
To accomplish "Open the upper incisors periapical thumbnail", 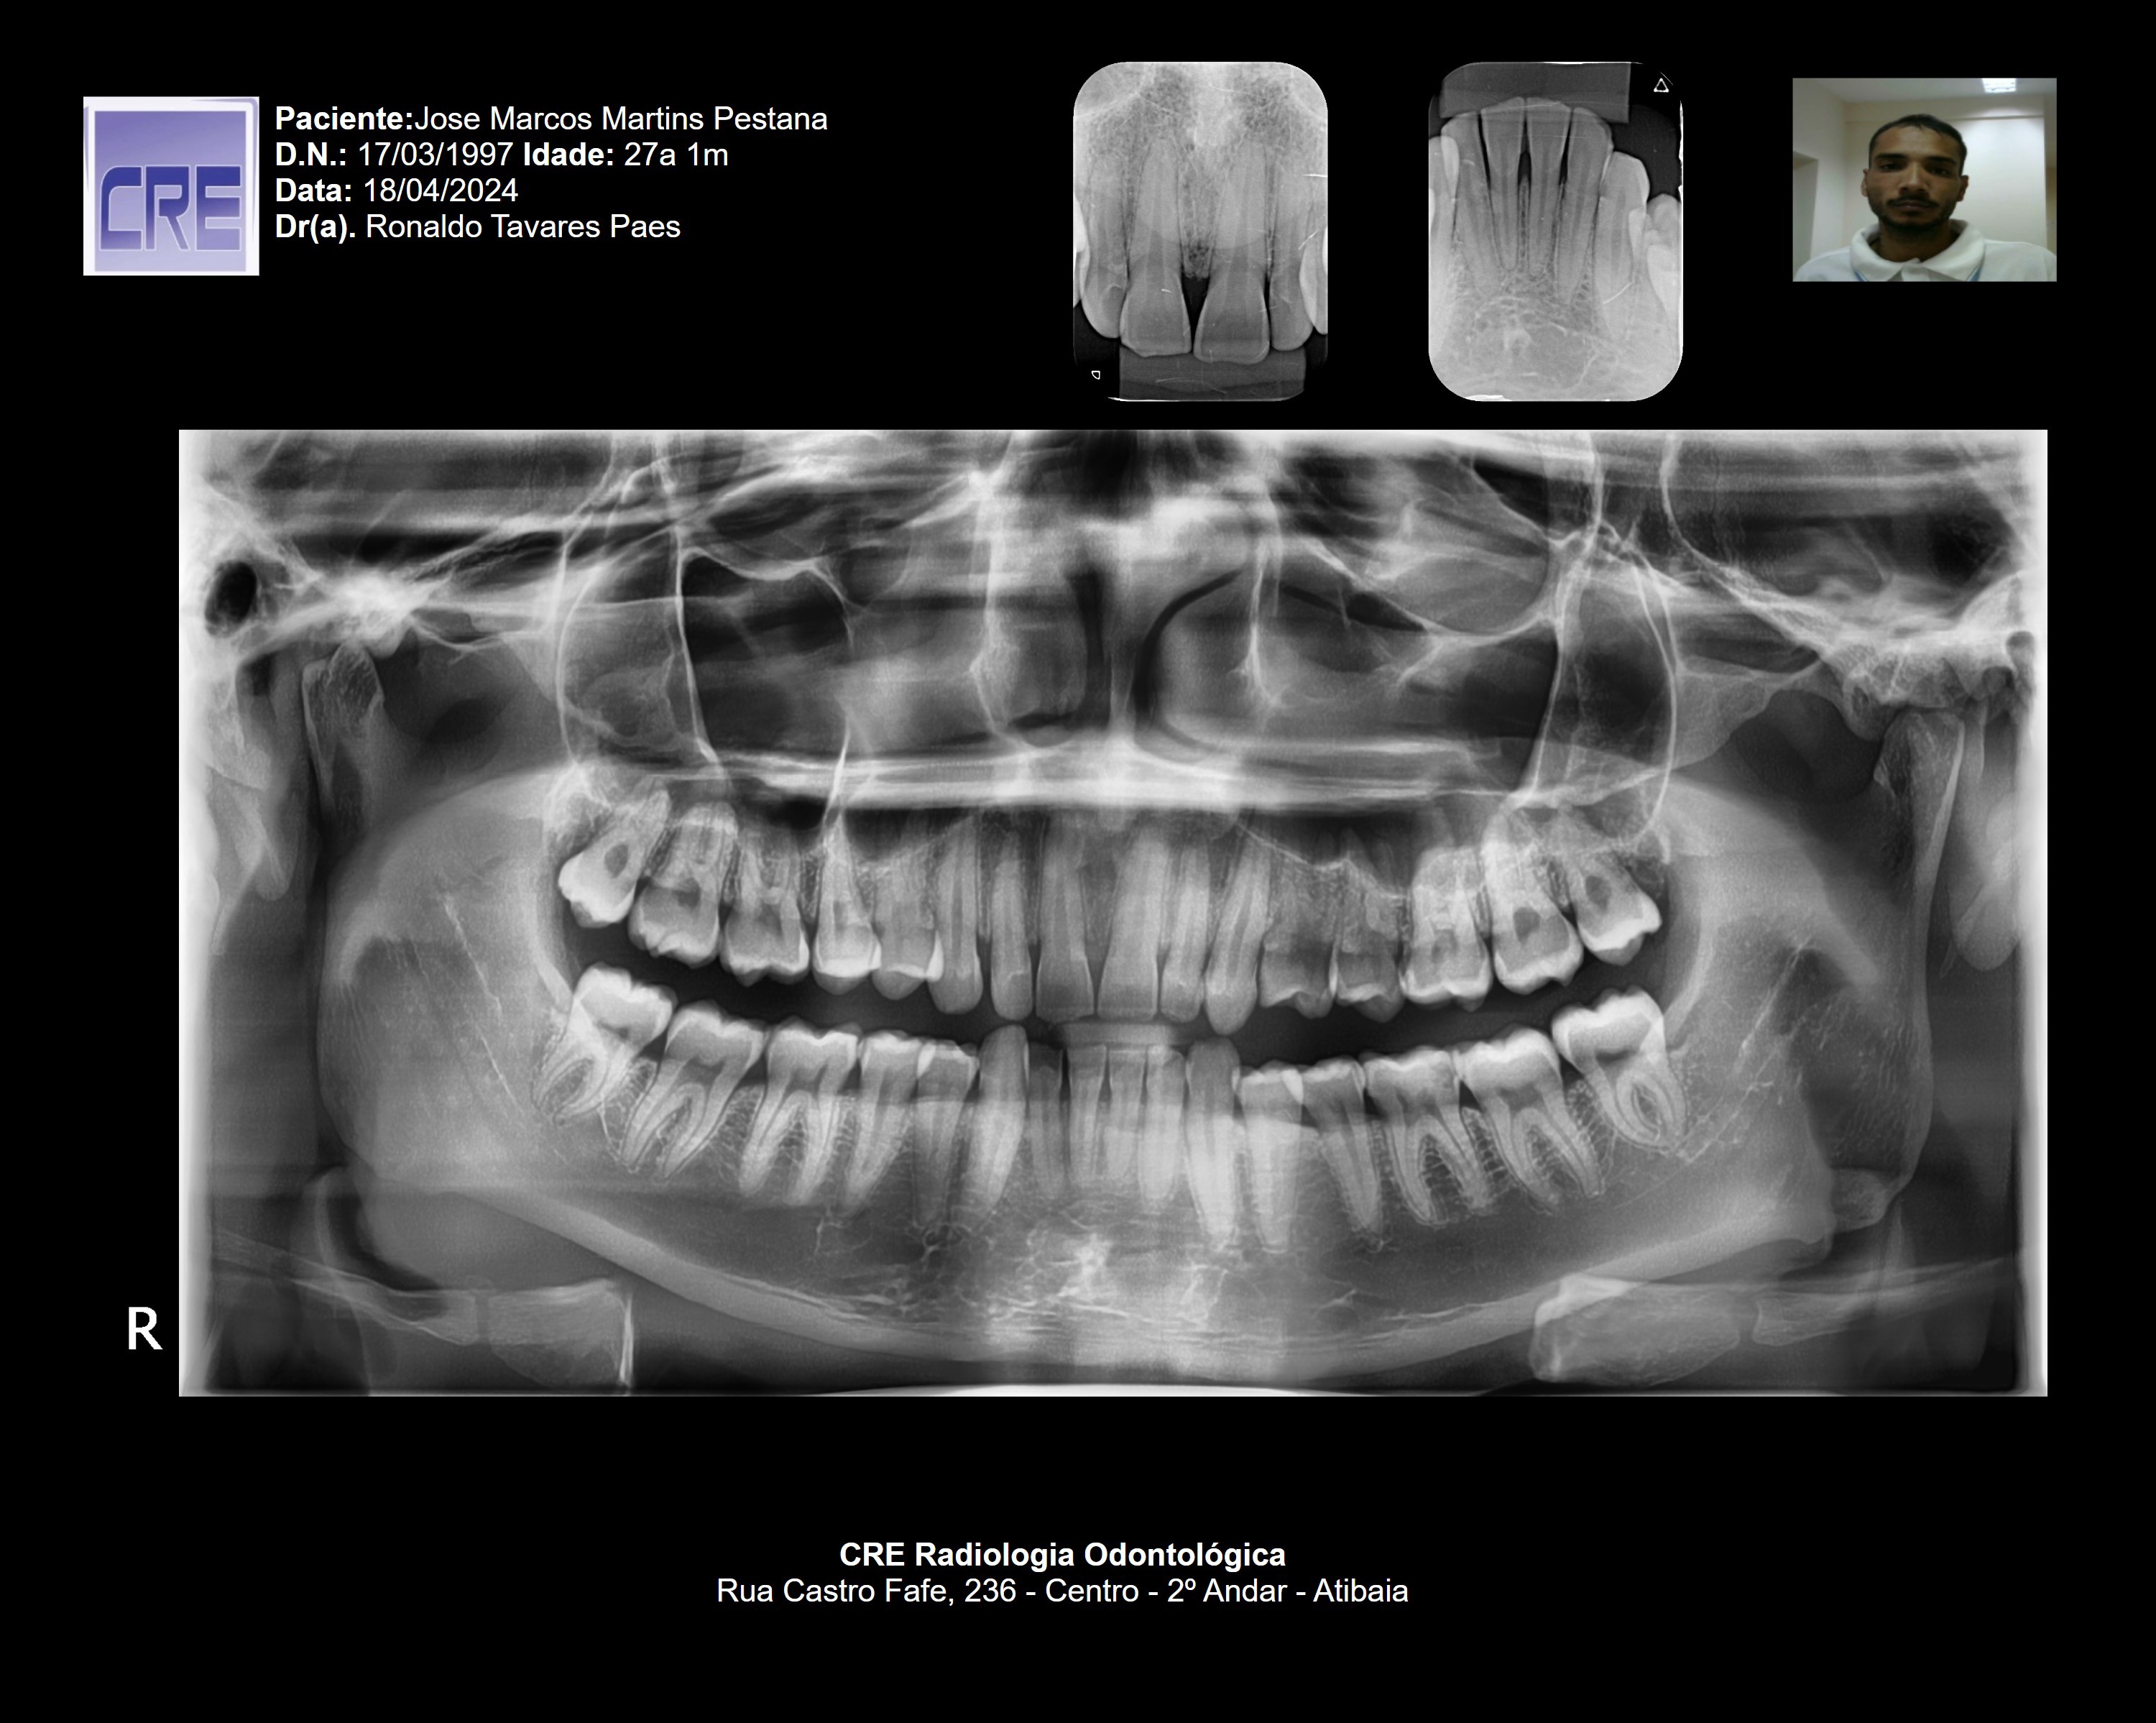I will click(x=1200, y=230).
